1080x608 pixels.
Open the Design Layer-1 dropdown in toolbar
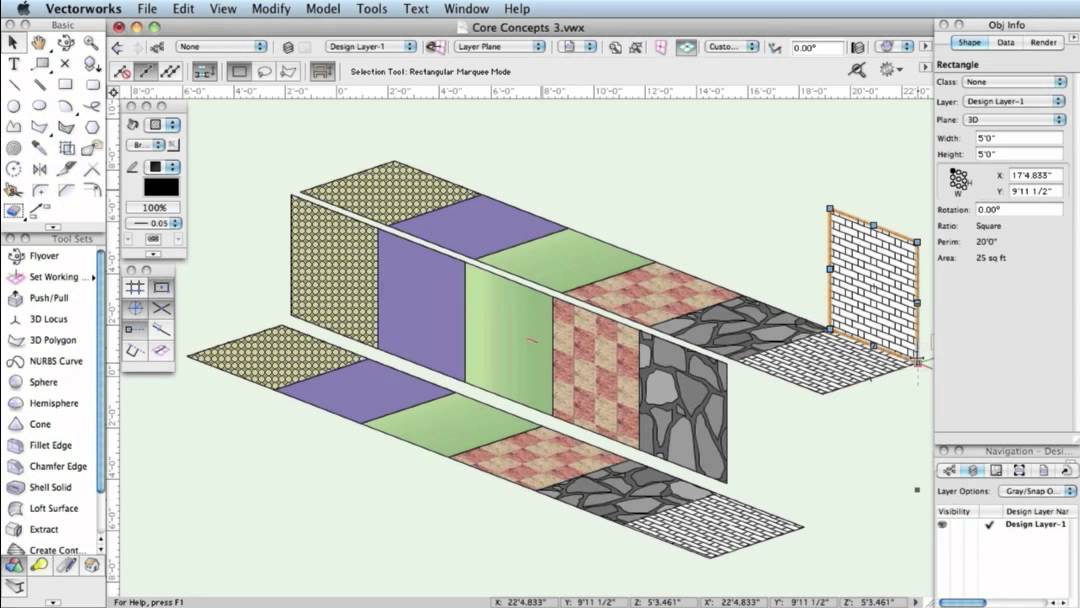(x=371, y=47)
